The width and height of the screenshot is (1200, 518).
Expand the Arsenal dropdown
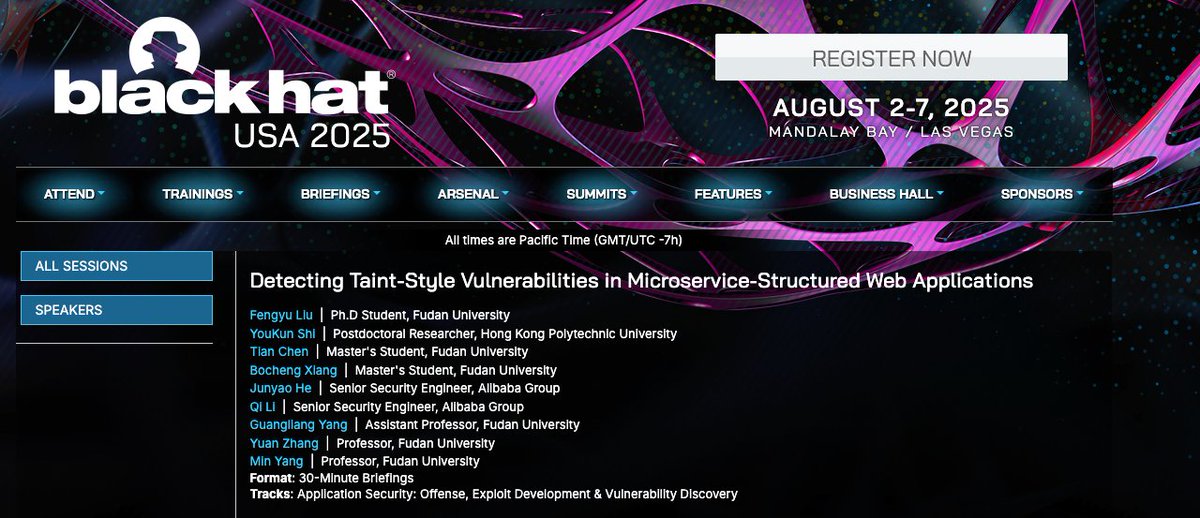coord(473,194)
